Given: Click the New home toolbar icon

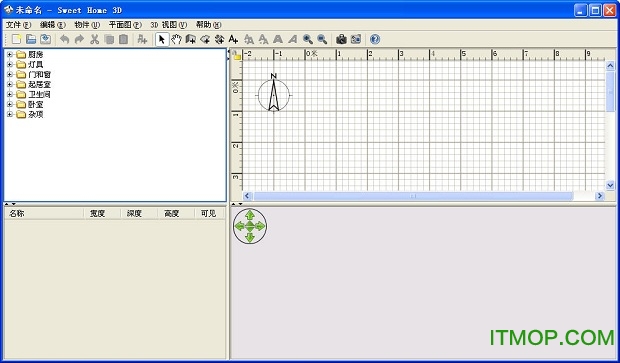Looking at the screenshot, I should point(16,39).
